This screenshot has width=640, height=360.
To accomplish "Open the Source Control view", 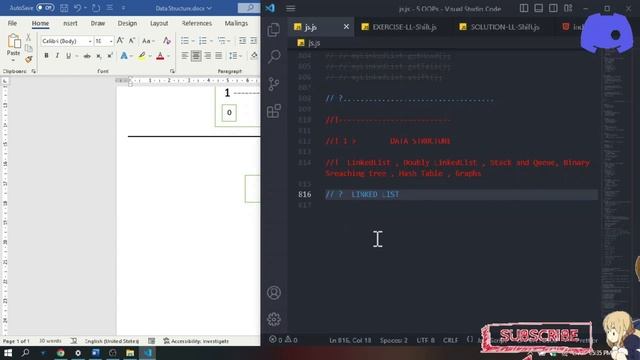I will pyautogui.click(x=274, y=84).
